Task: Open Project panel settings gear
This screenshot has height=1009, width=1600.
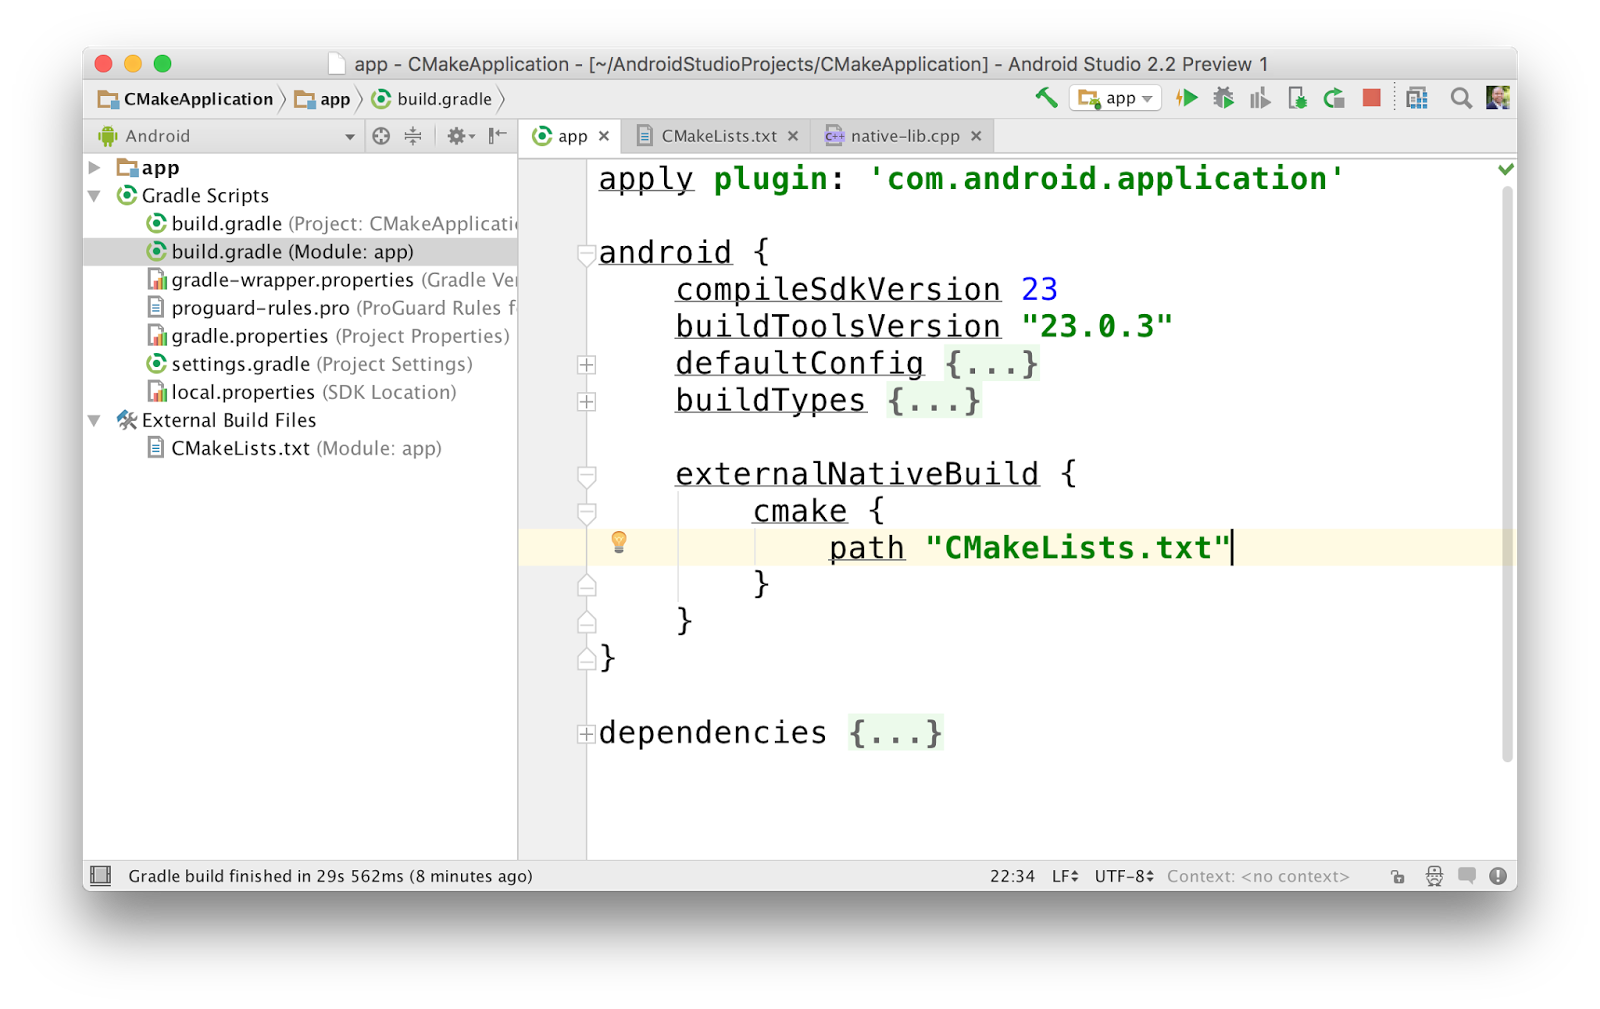Action: 456,136
